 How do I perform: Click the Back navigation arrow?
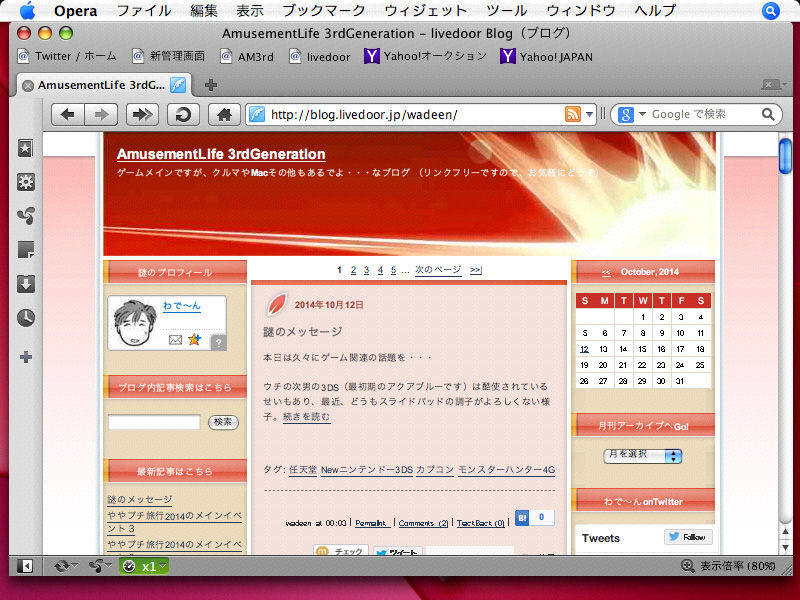coord(68,114)
